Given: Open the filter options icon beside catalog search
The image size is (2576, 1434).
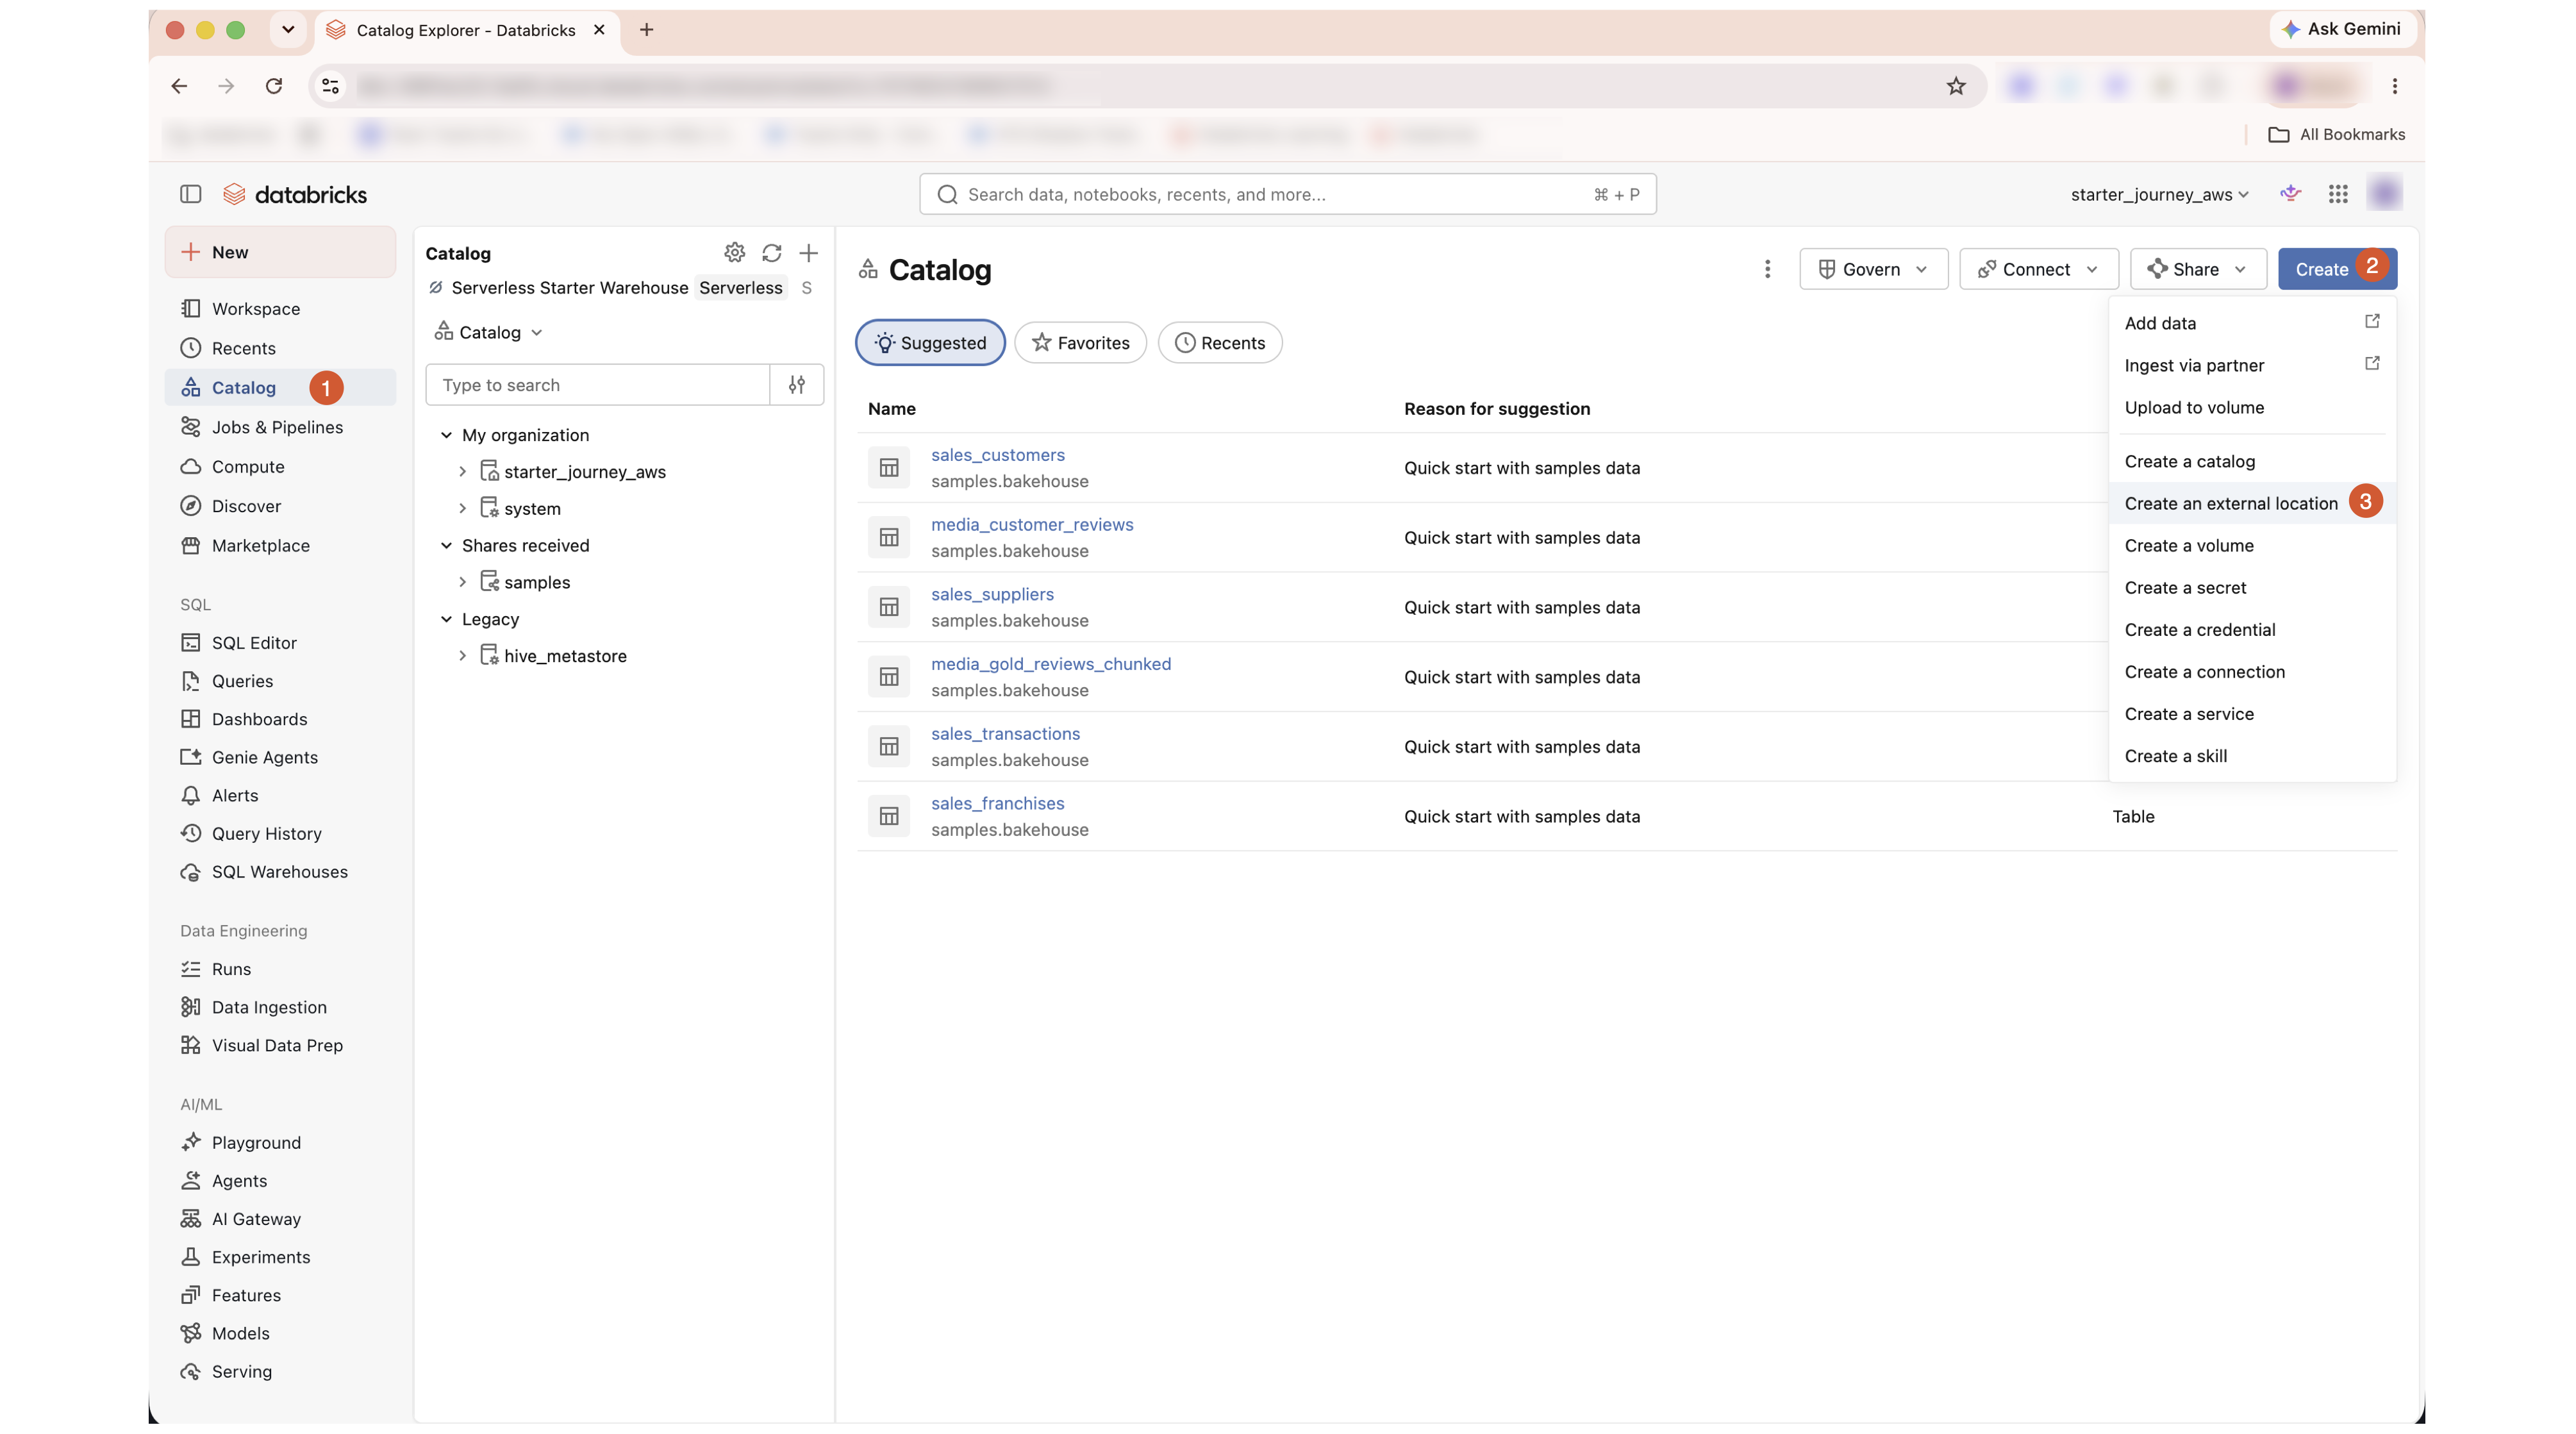Looking at the screenshot, I should point(797,385).
